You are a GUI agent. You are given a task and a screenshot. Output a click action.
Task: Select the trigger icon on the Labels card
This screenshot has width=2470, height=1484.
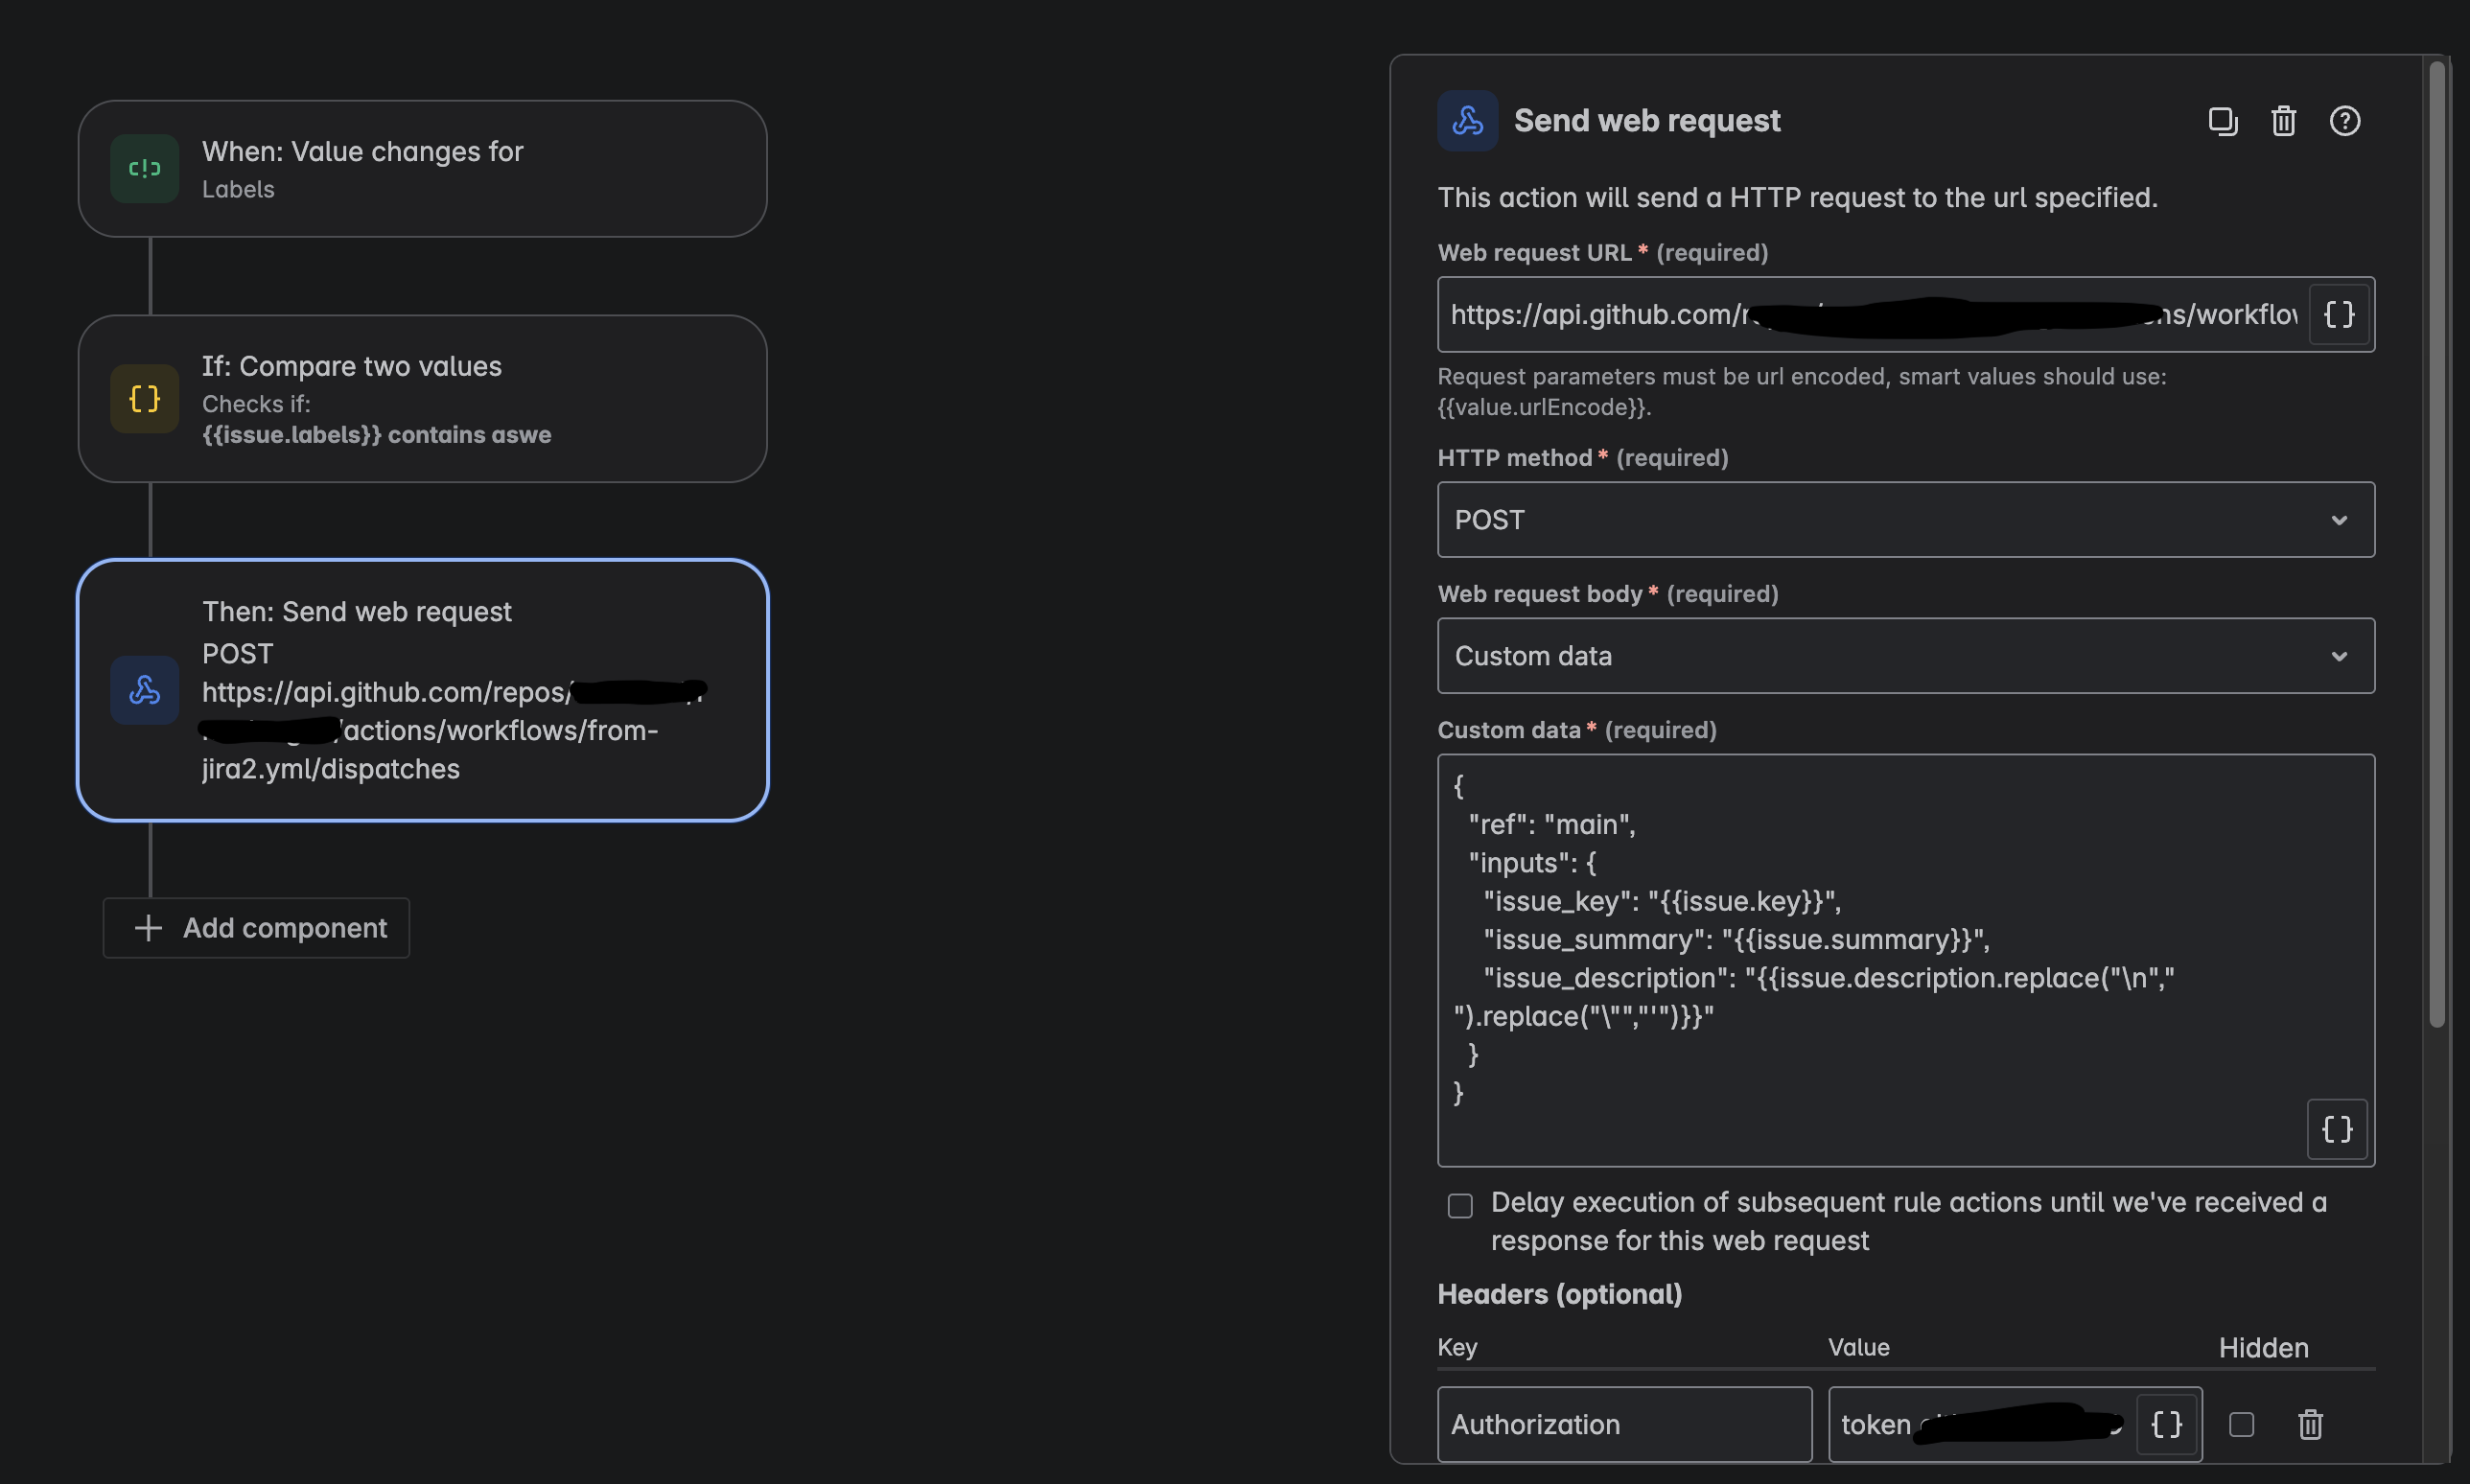144,168
